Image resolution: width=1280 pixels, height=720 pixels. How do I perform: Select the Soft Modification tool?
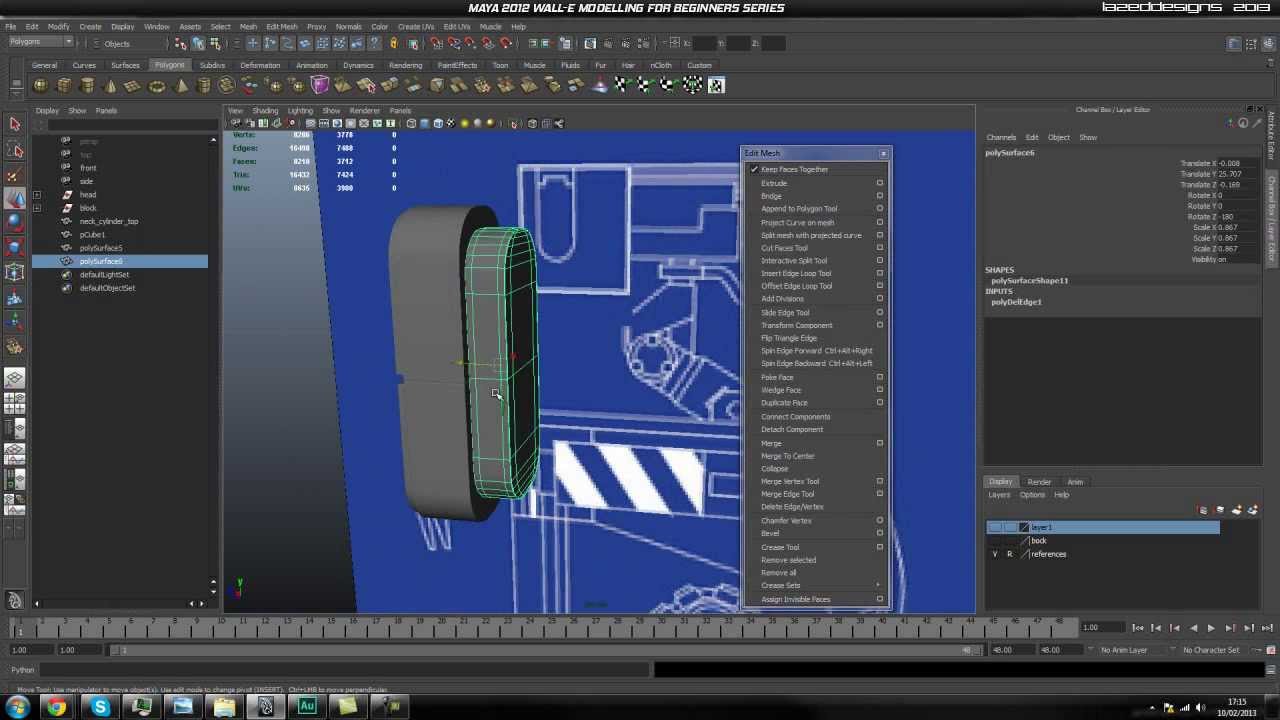[x=15, y=298]
